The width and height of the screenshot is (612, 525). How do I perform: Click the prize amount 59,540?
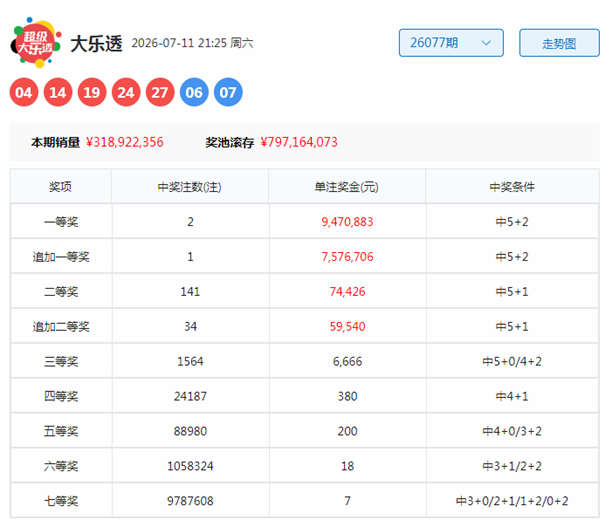pyautogui.click(x=347, y=327)
